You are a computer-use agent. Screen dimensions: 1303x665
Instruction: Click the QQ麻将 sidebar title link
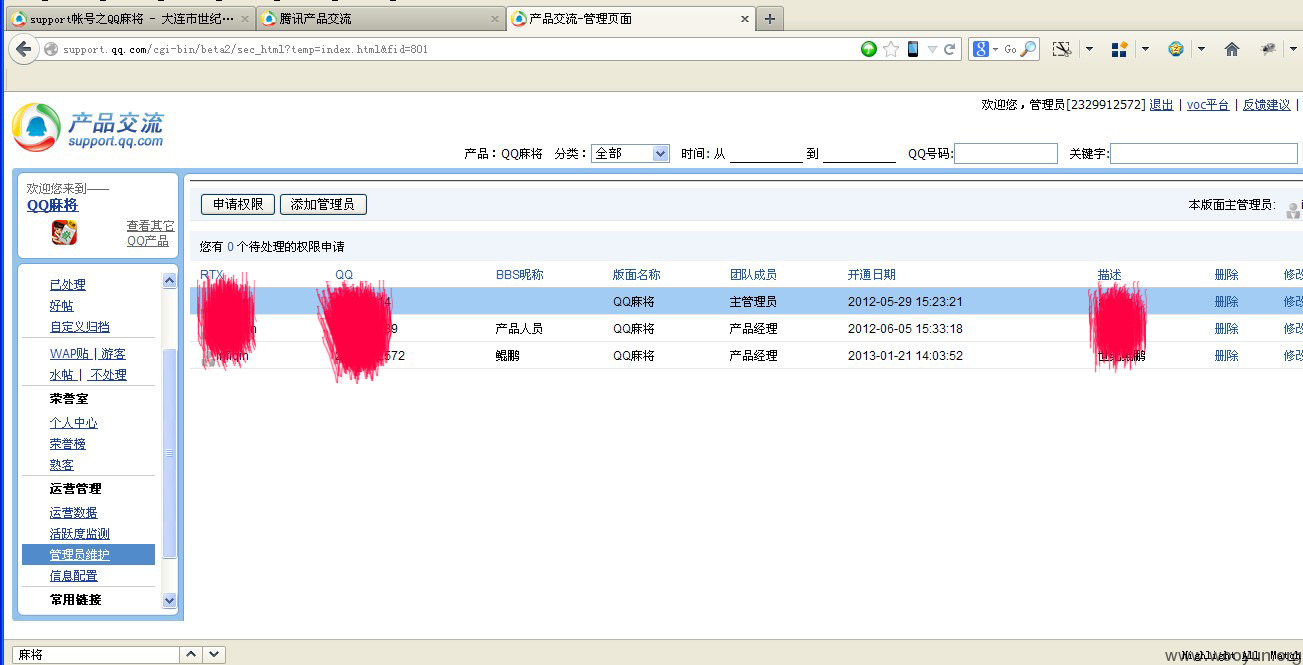[52, 205]
